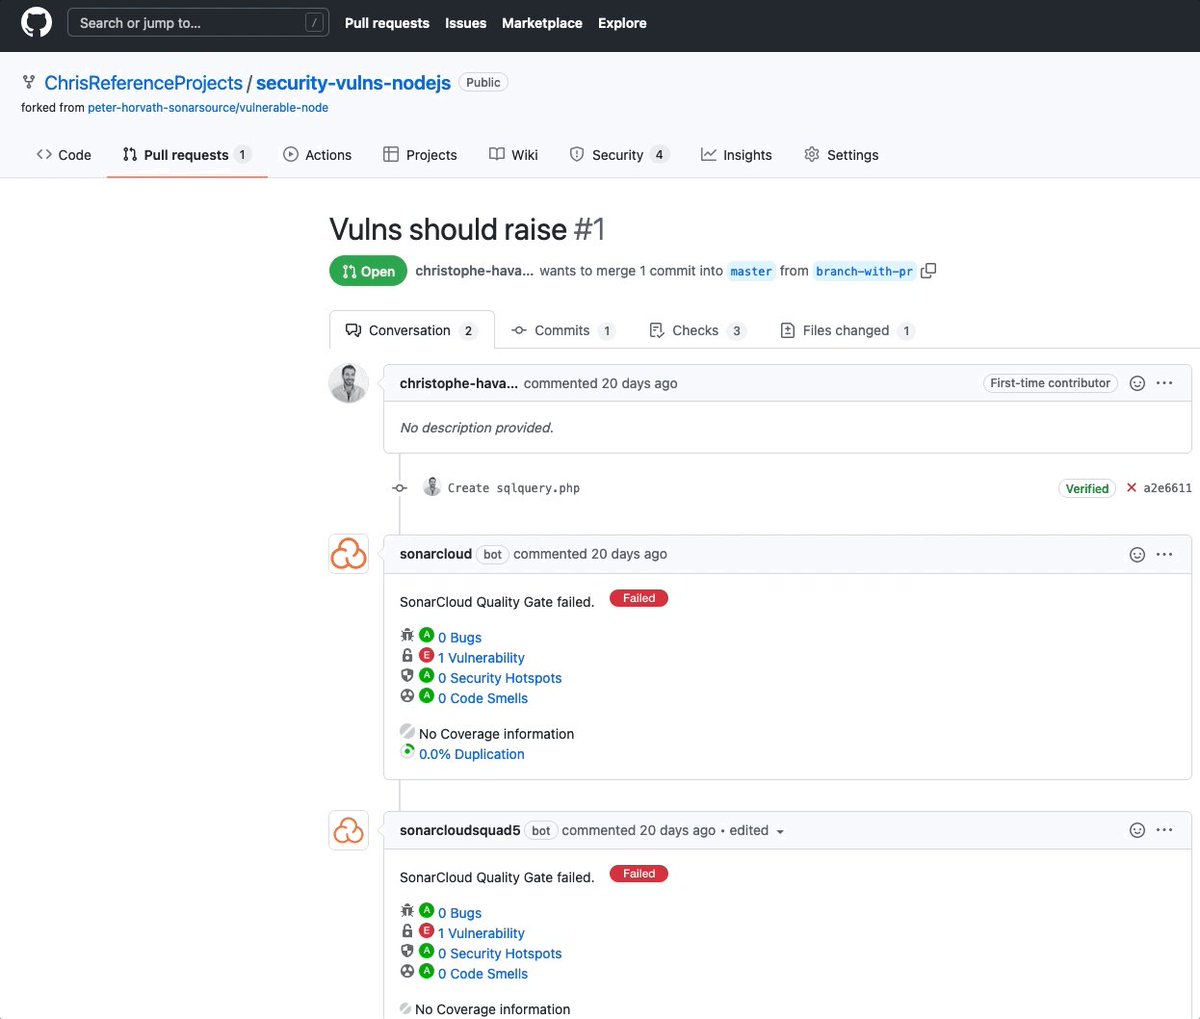
Task: Open 0 Security Hotspots in sonarcloud's comment
Action: click(x=500, y=678)
